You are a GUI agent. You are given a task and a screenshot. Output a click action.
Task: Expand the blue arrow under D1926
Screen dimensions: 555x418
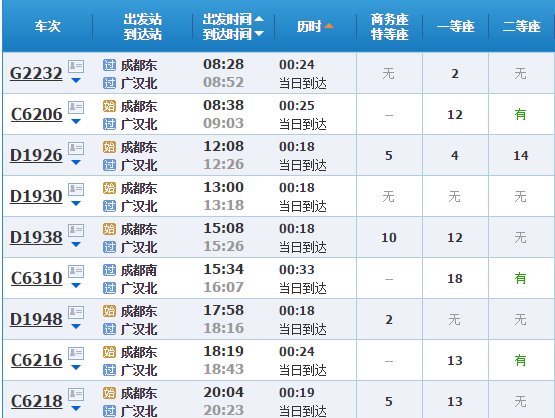(76, 163)
